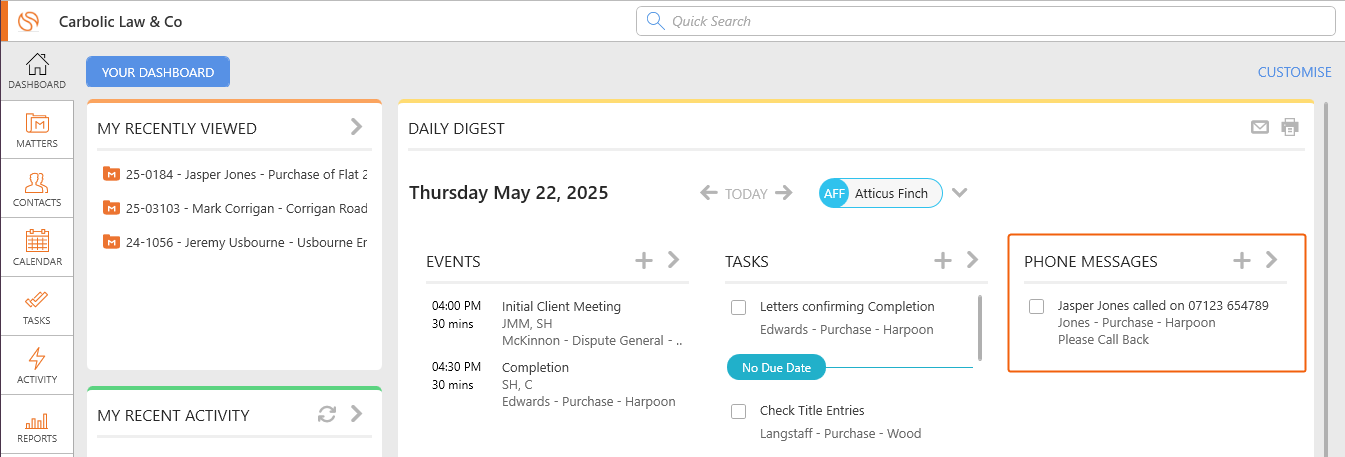Add a new event with plus icon
Viewport: 1345px width, 457px height.
click(x=644, y=260)
